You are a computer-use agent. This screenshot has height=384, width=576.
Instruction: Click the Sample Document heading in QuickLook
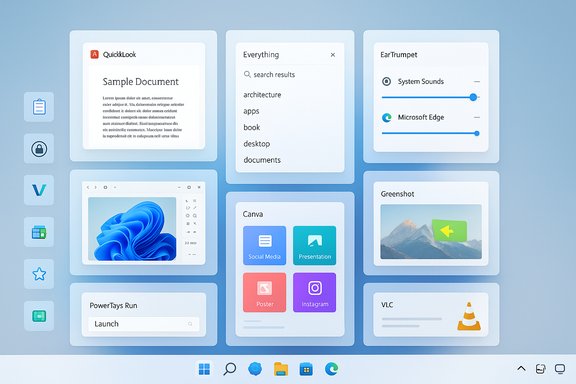pos(140,82)
